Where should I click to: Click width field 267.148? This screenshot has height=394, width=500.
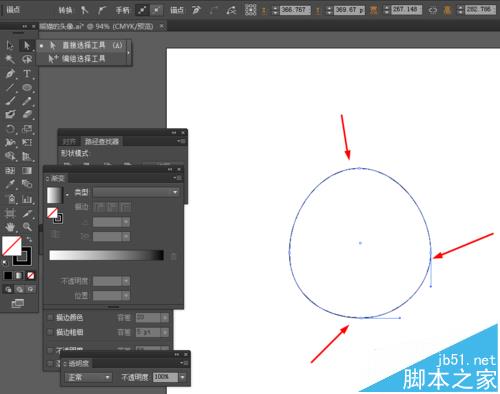406,10
